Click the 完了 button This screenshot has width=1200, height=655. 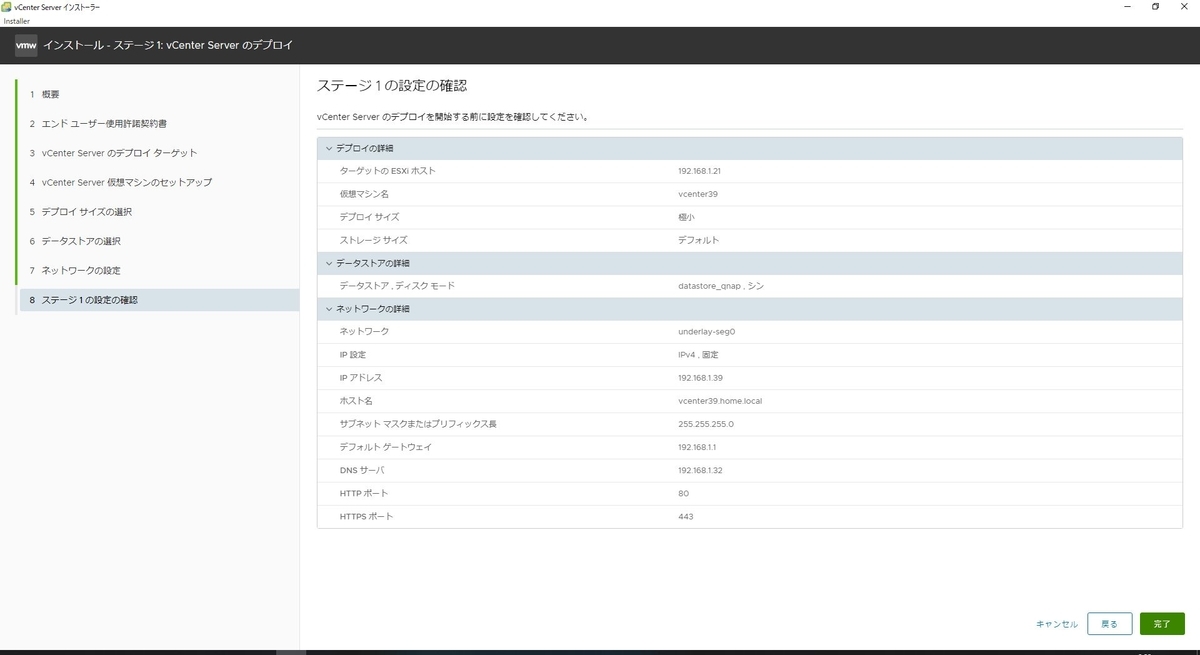tap(1162, 624)
